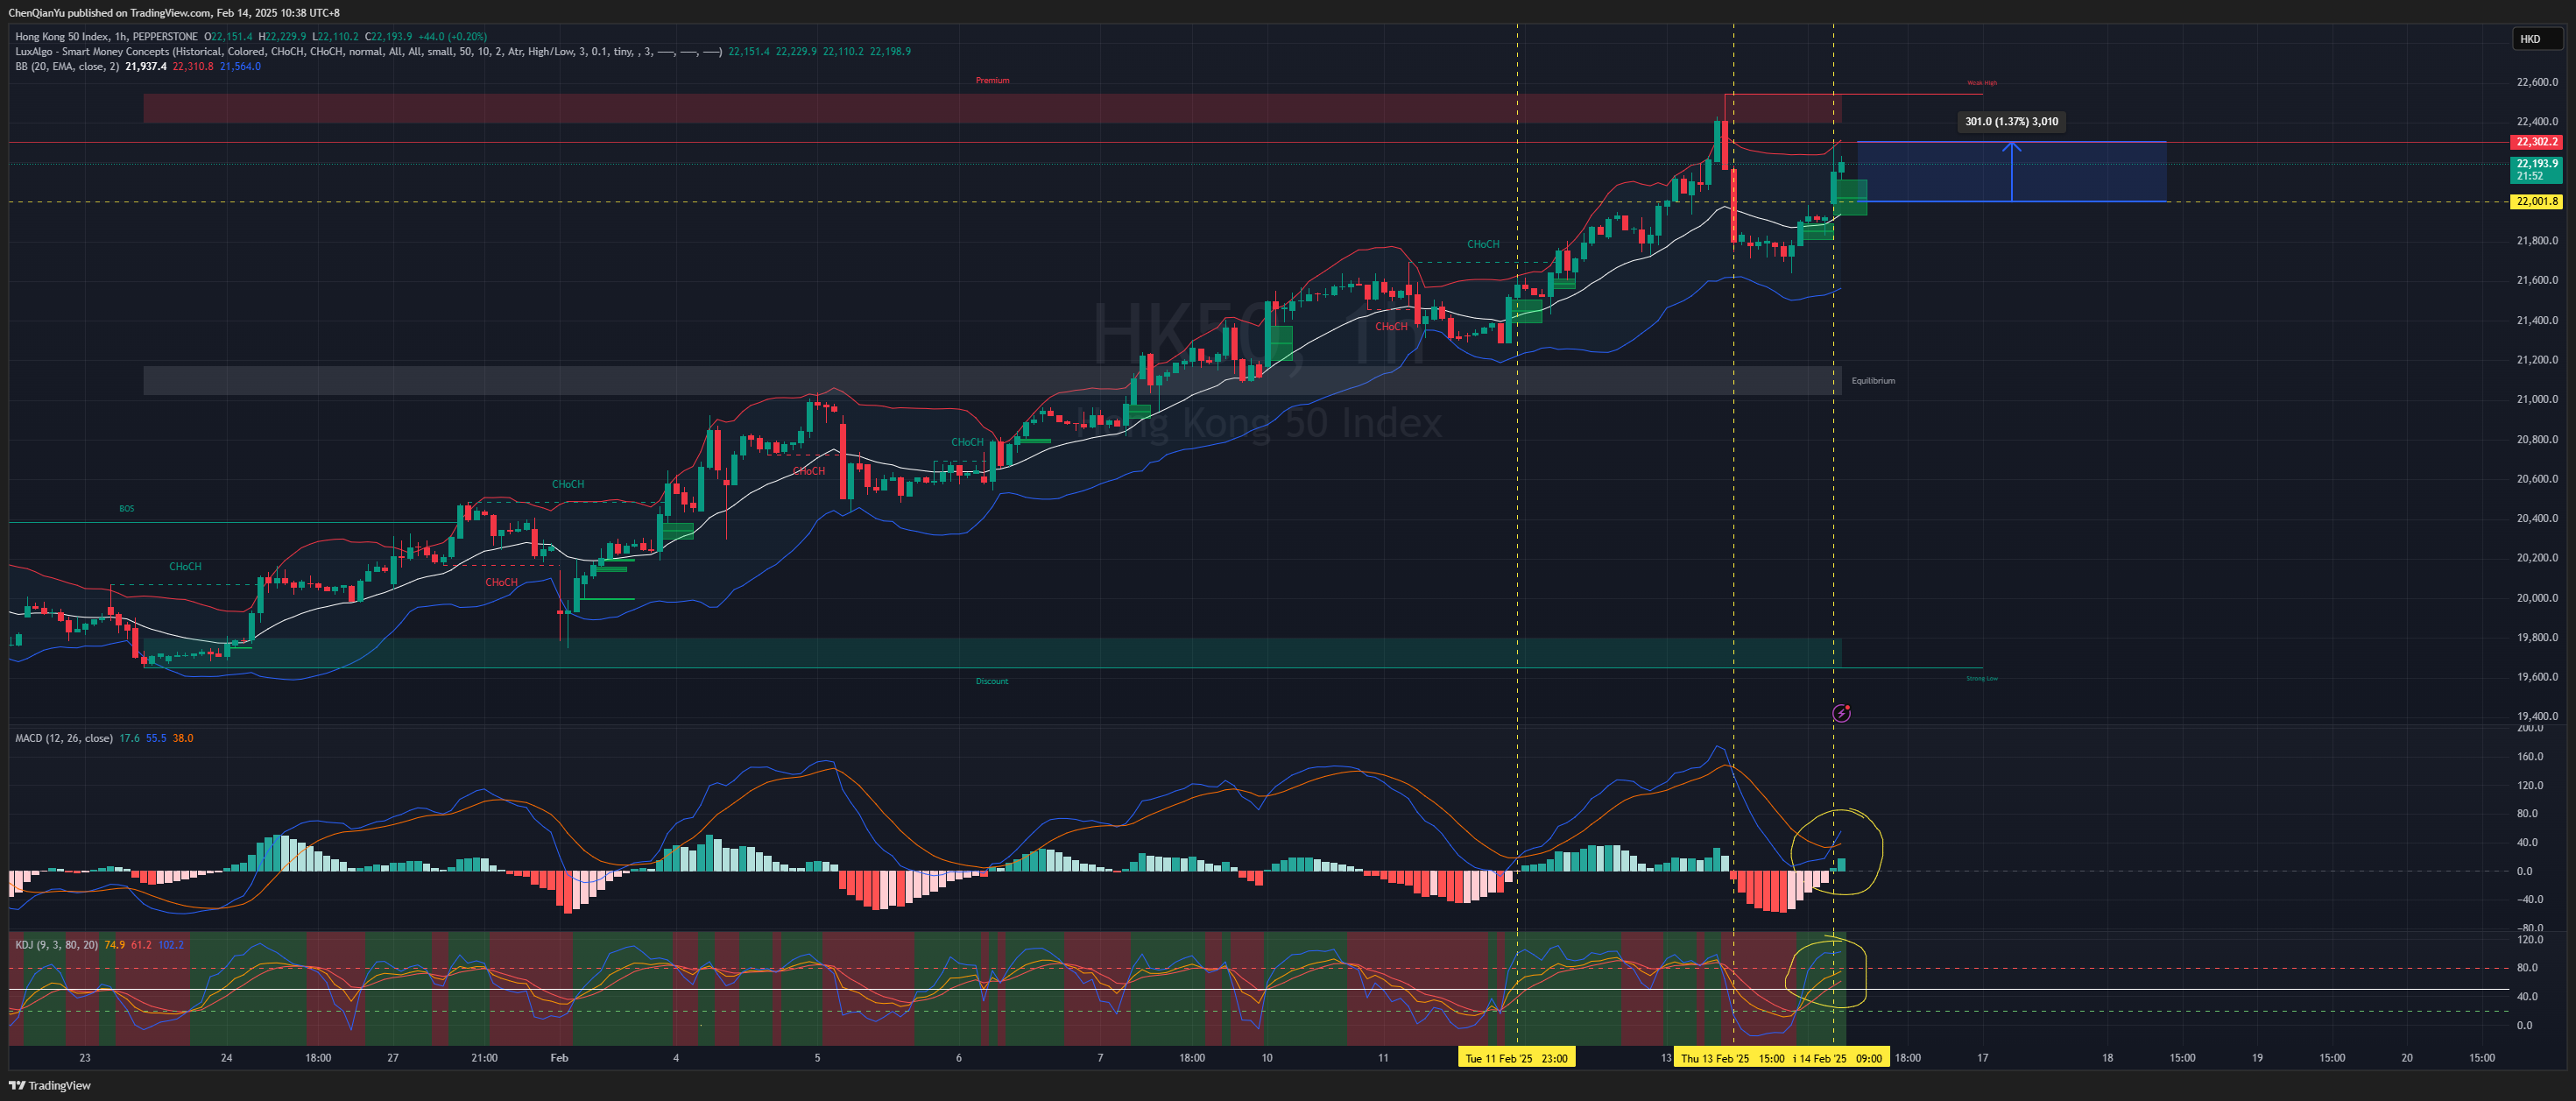The image size is (2576, 1101).
Task: Click the yellow 22,001.8 price label
Action: pos(2536,201)
